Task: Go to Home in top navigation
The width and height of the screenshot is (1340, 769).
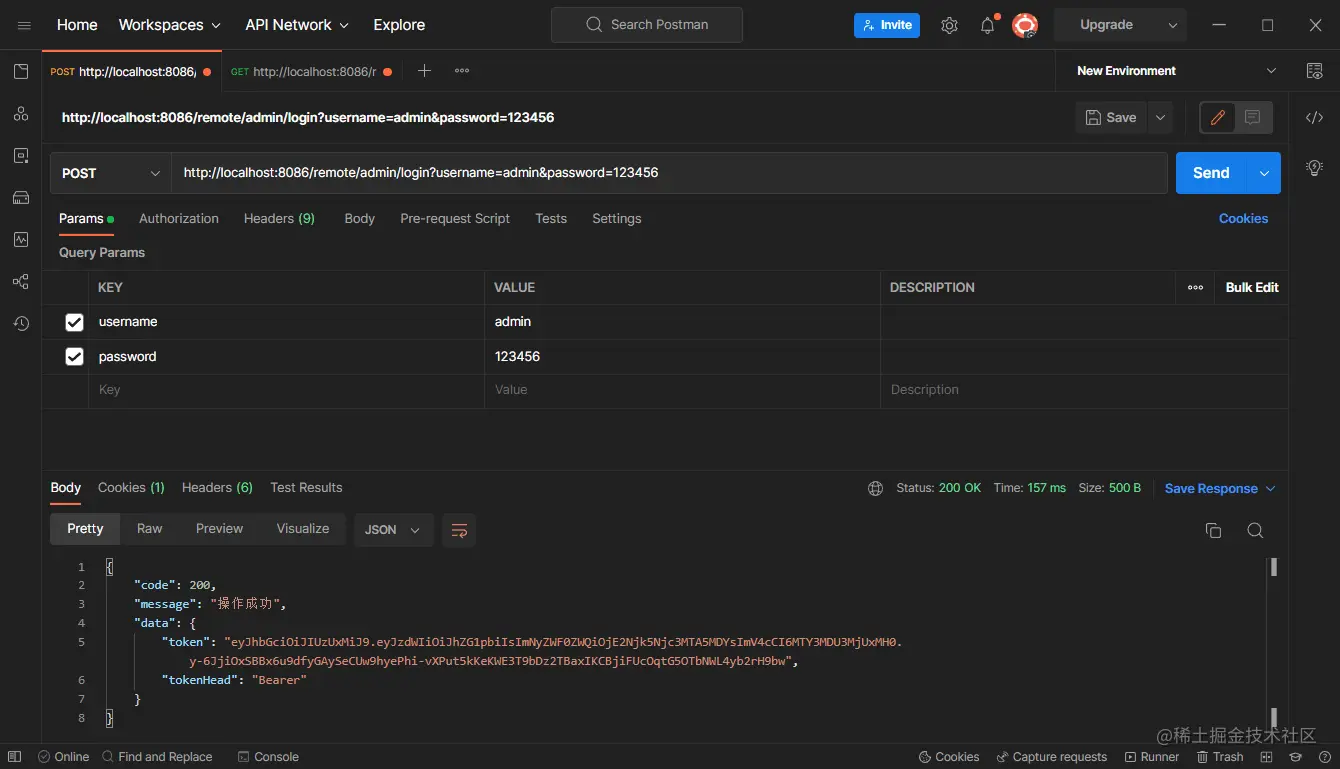Action: (77, 25)
